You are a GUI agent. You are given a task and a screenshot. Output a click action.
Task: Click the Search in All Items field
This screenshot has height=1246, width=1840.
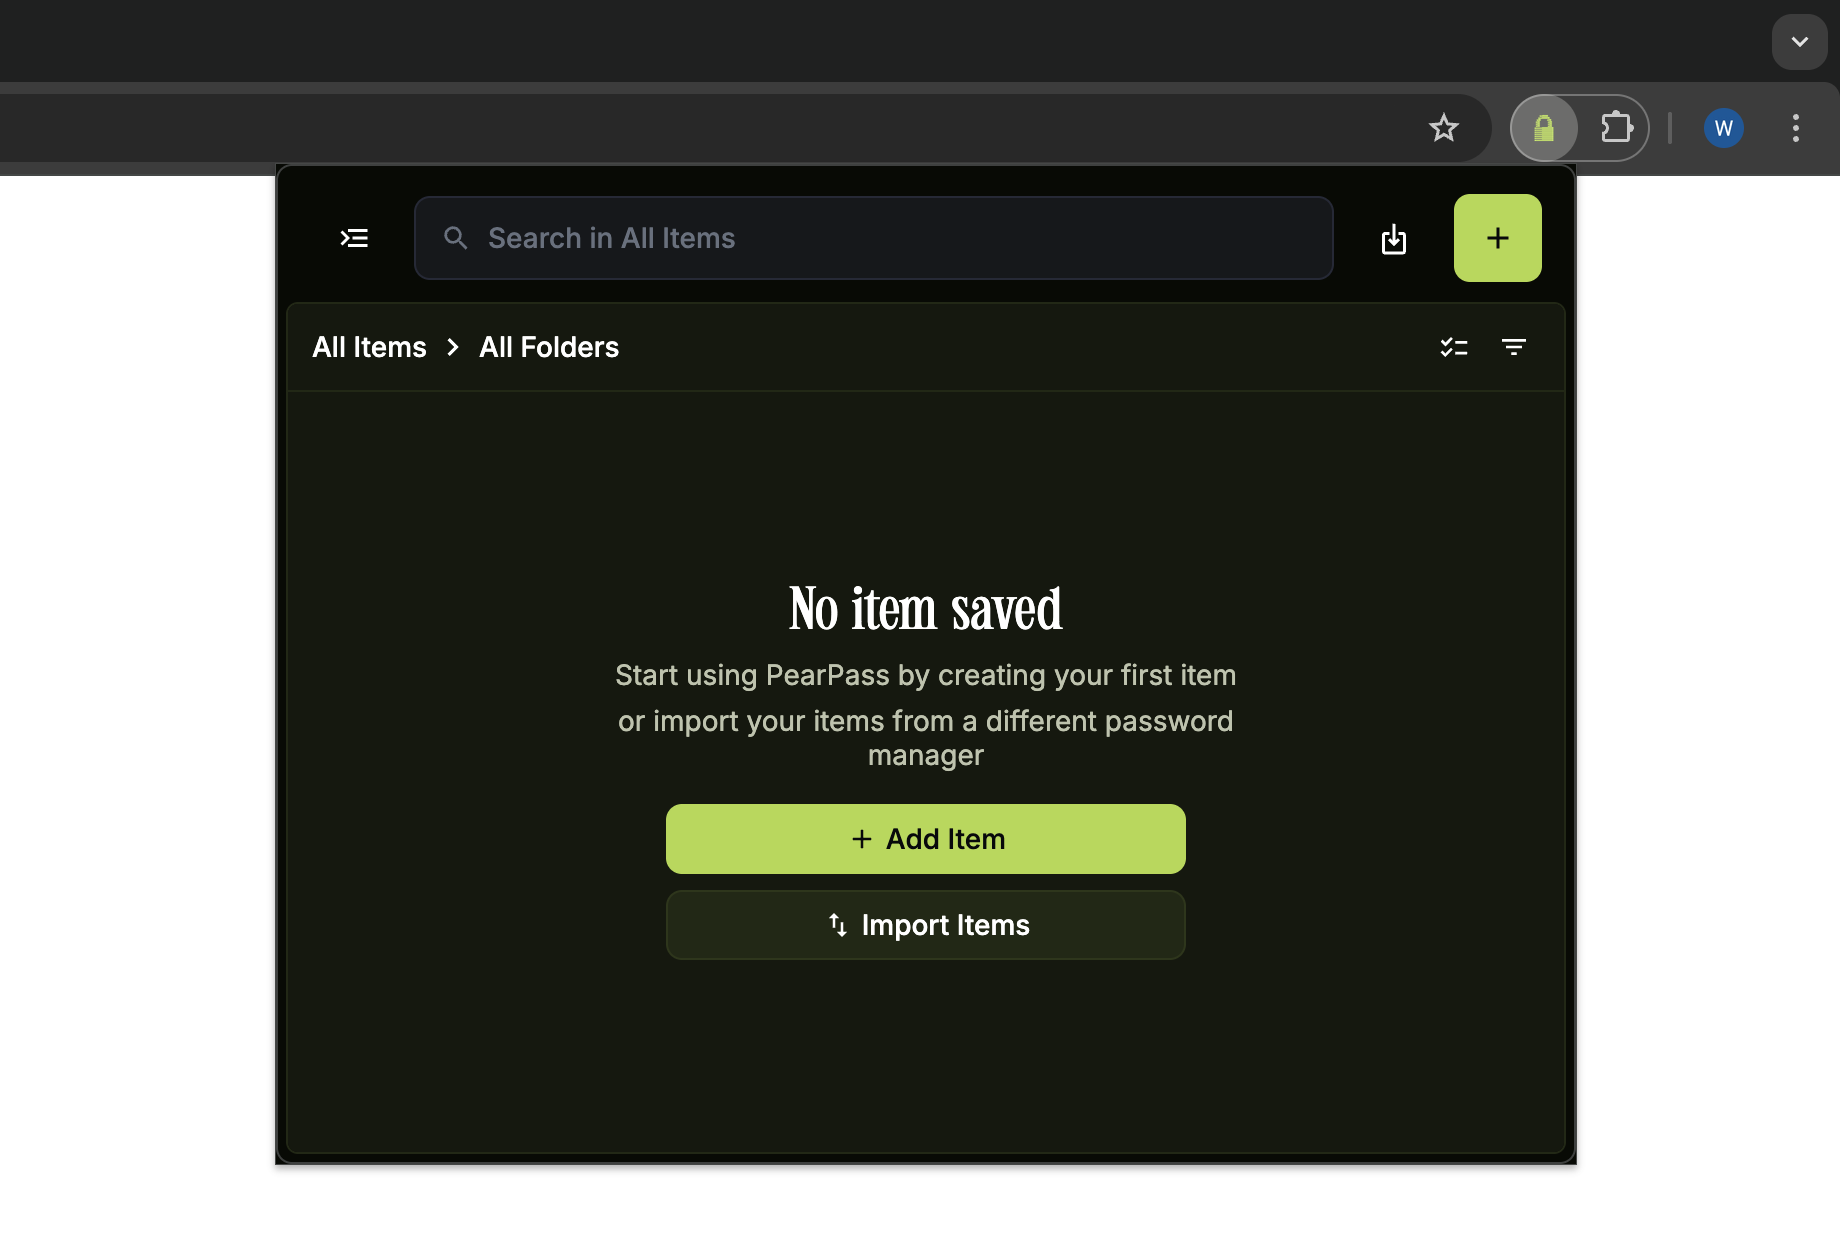click(873, 238)
